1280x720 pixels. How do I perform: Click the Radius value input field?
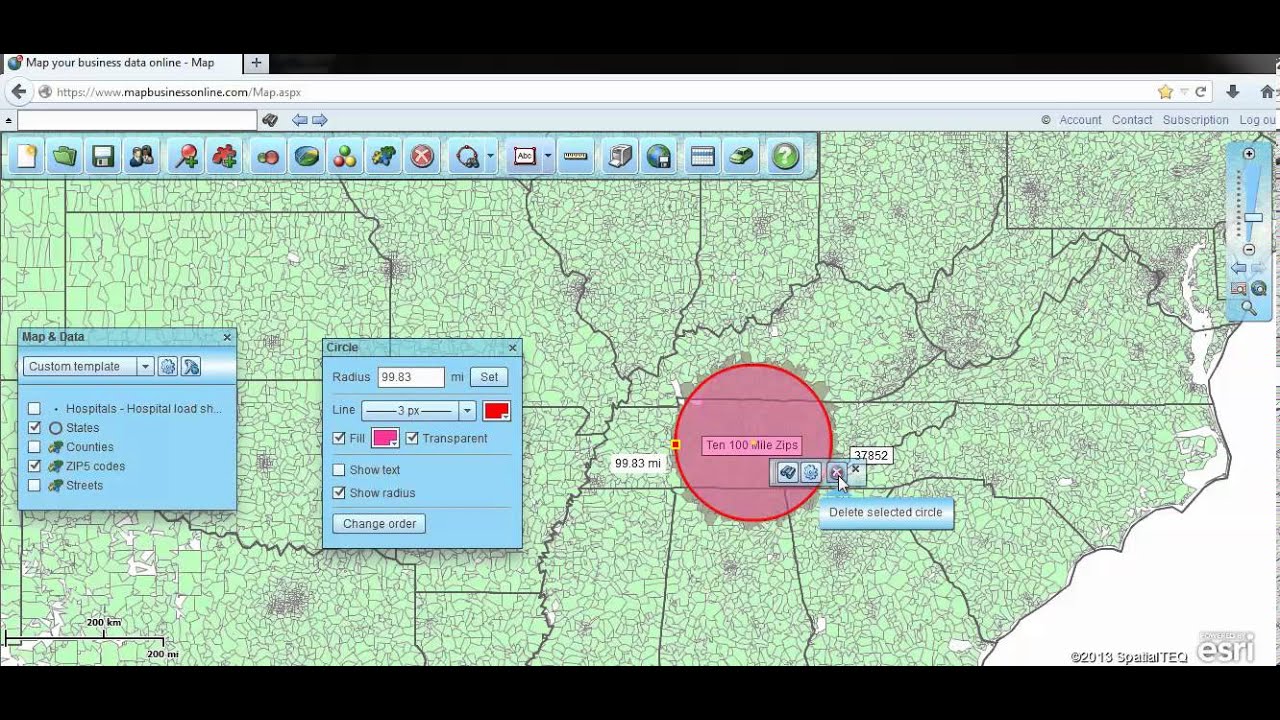pos(411,377)
